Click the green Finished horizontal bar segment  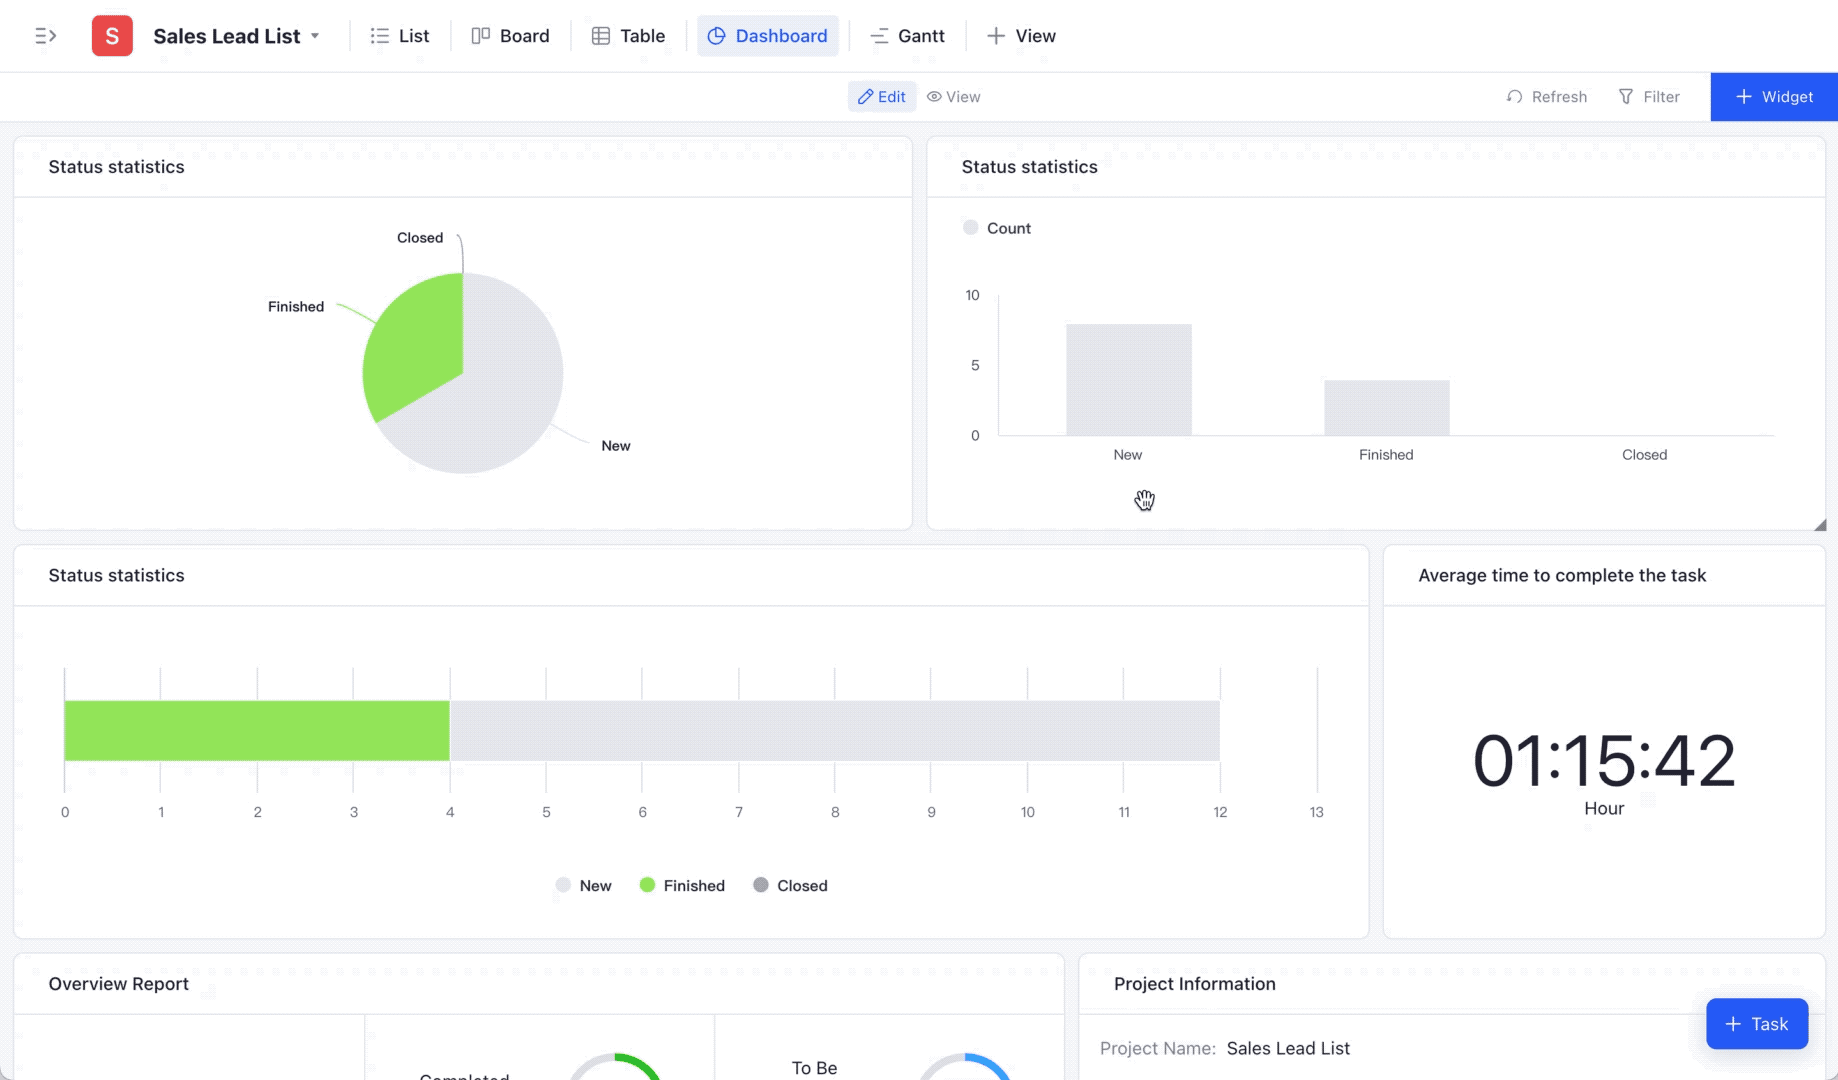(257, 731)
